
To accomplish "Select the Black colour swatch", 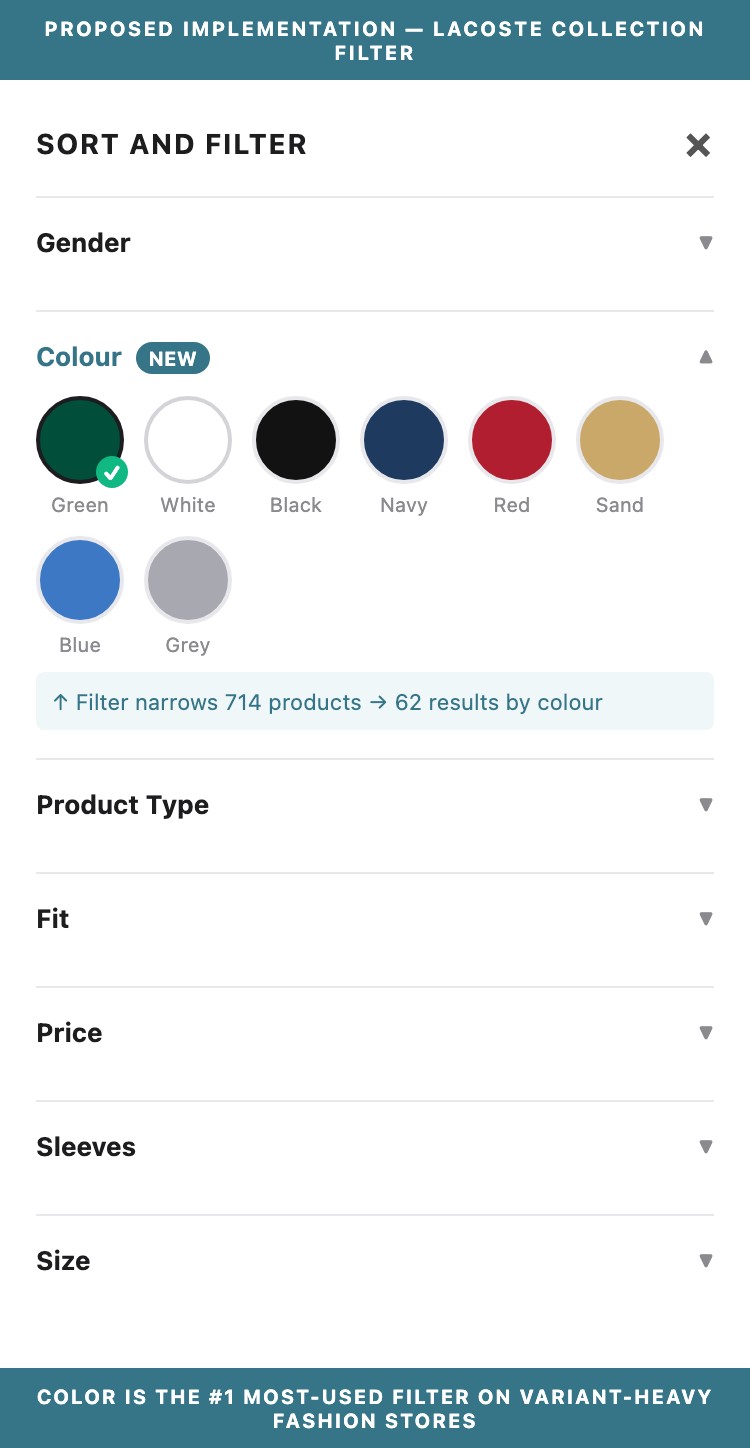I will tap(296, 440).
